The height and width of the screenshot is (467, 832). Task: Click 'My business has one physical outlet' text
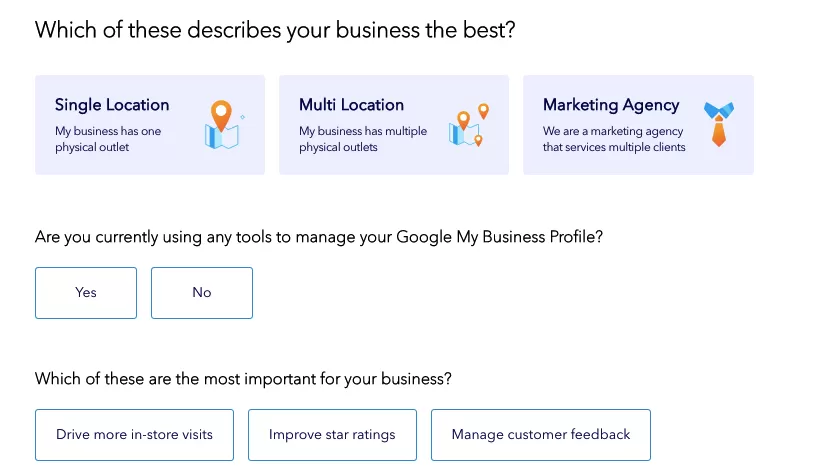(x=107, y=139)
